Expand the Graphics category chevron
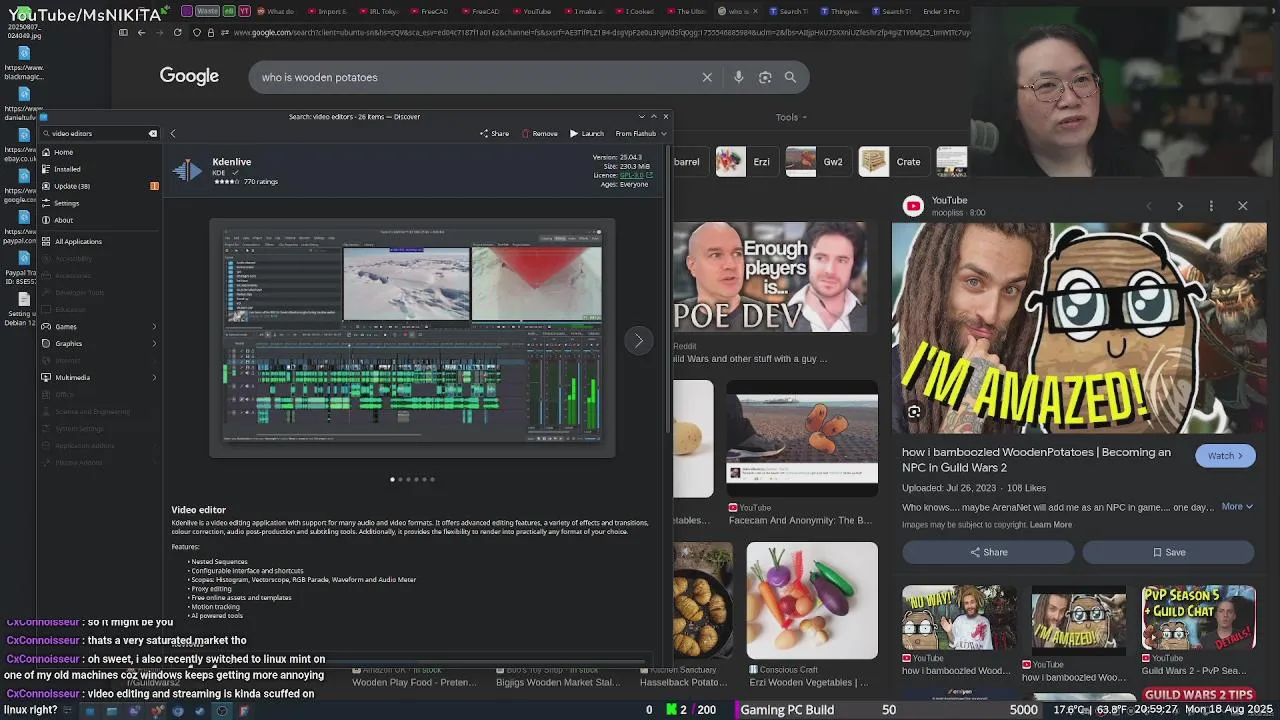This screenshot has height=720, width=1280. [x=154, y=344]
